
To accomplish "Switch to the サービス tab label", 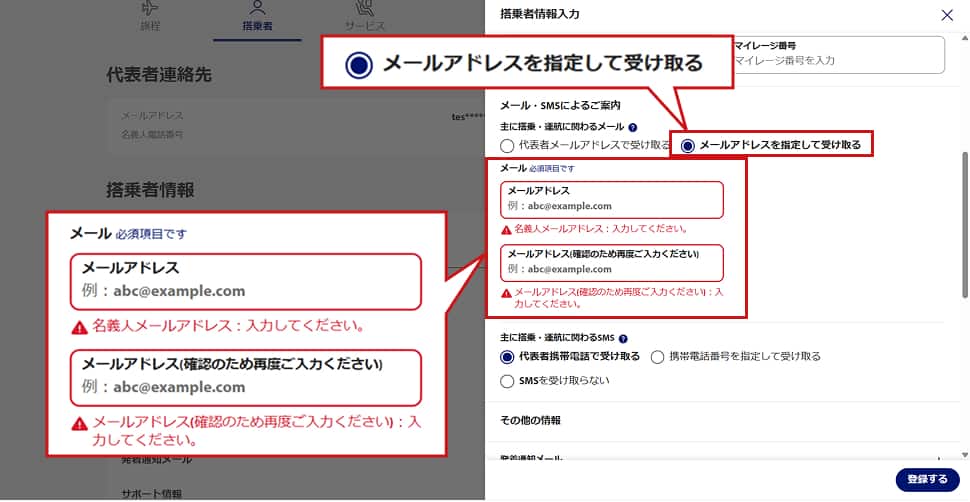I will tap(365, 25).
